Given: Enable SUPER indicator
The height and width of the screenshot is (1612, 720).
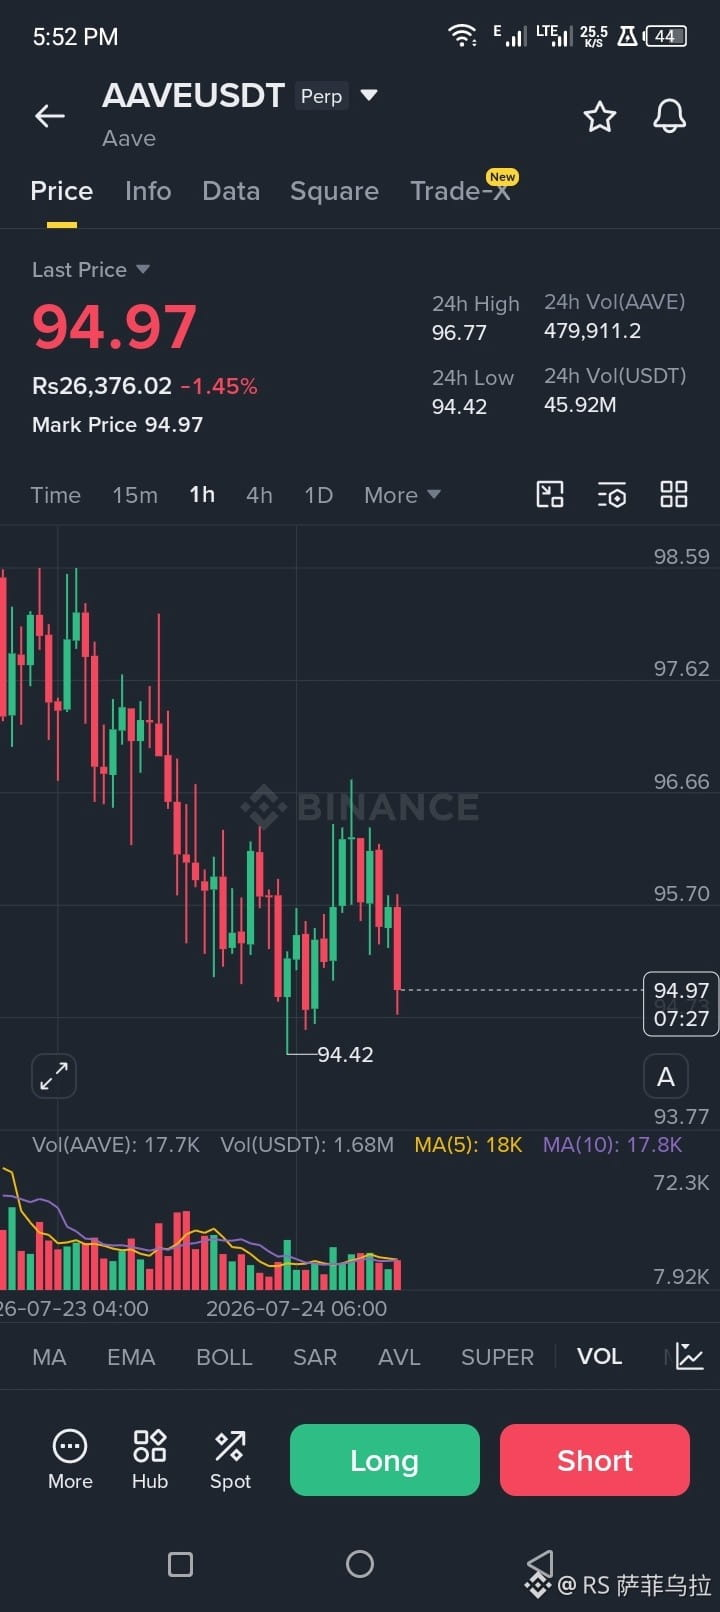Looking at the screenshot, I should 497,1357.
